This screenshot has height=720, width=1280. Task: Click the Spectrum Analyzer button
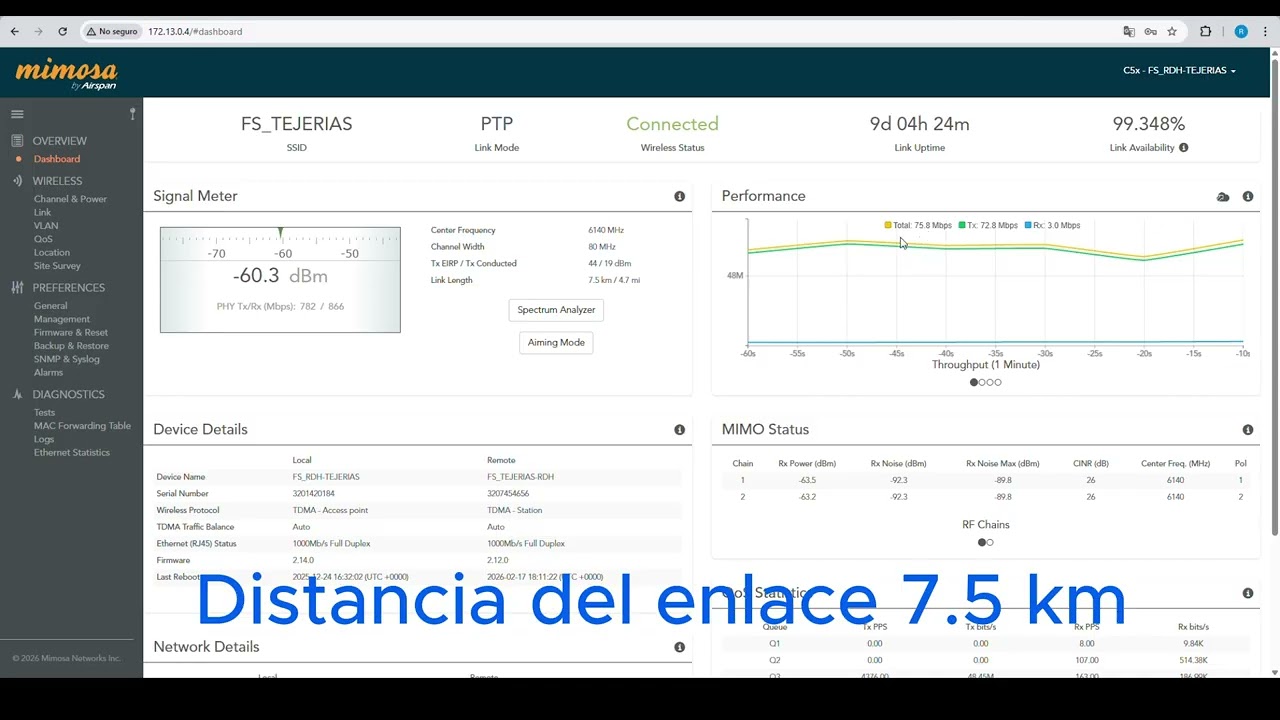click(x=556, y=310)
